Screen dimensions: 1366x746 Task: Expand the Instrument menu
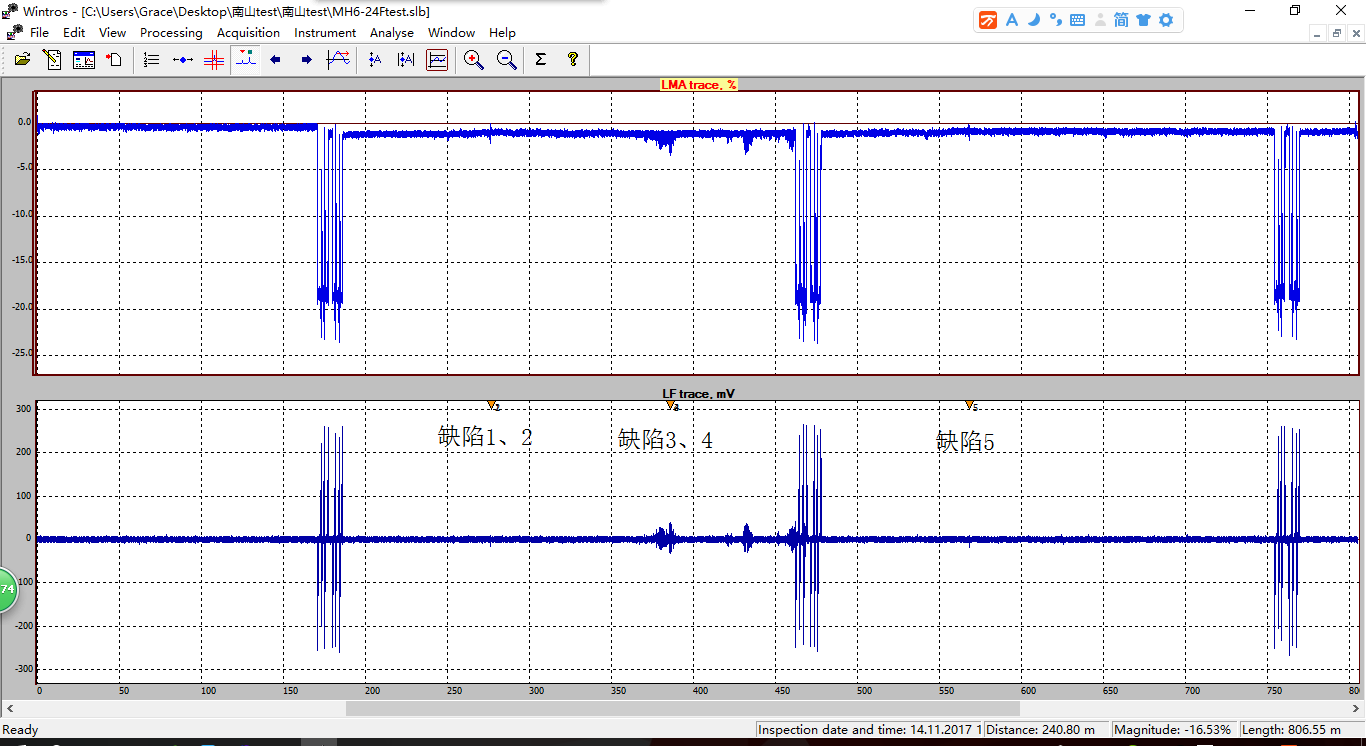point(325,33)
